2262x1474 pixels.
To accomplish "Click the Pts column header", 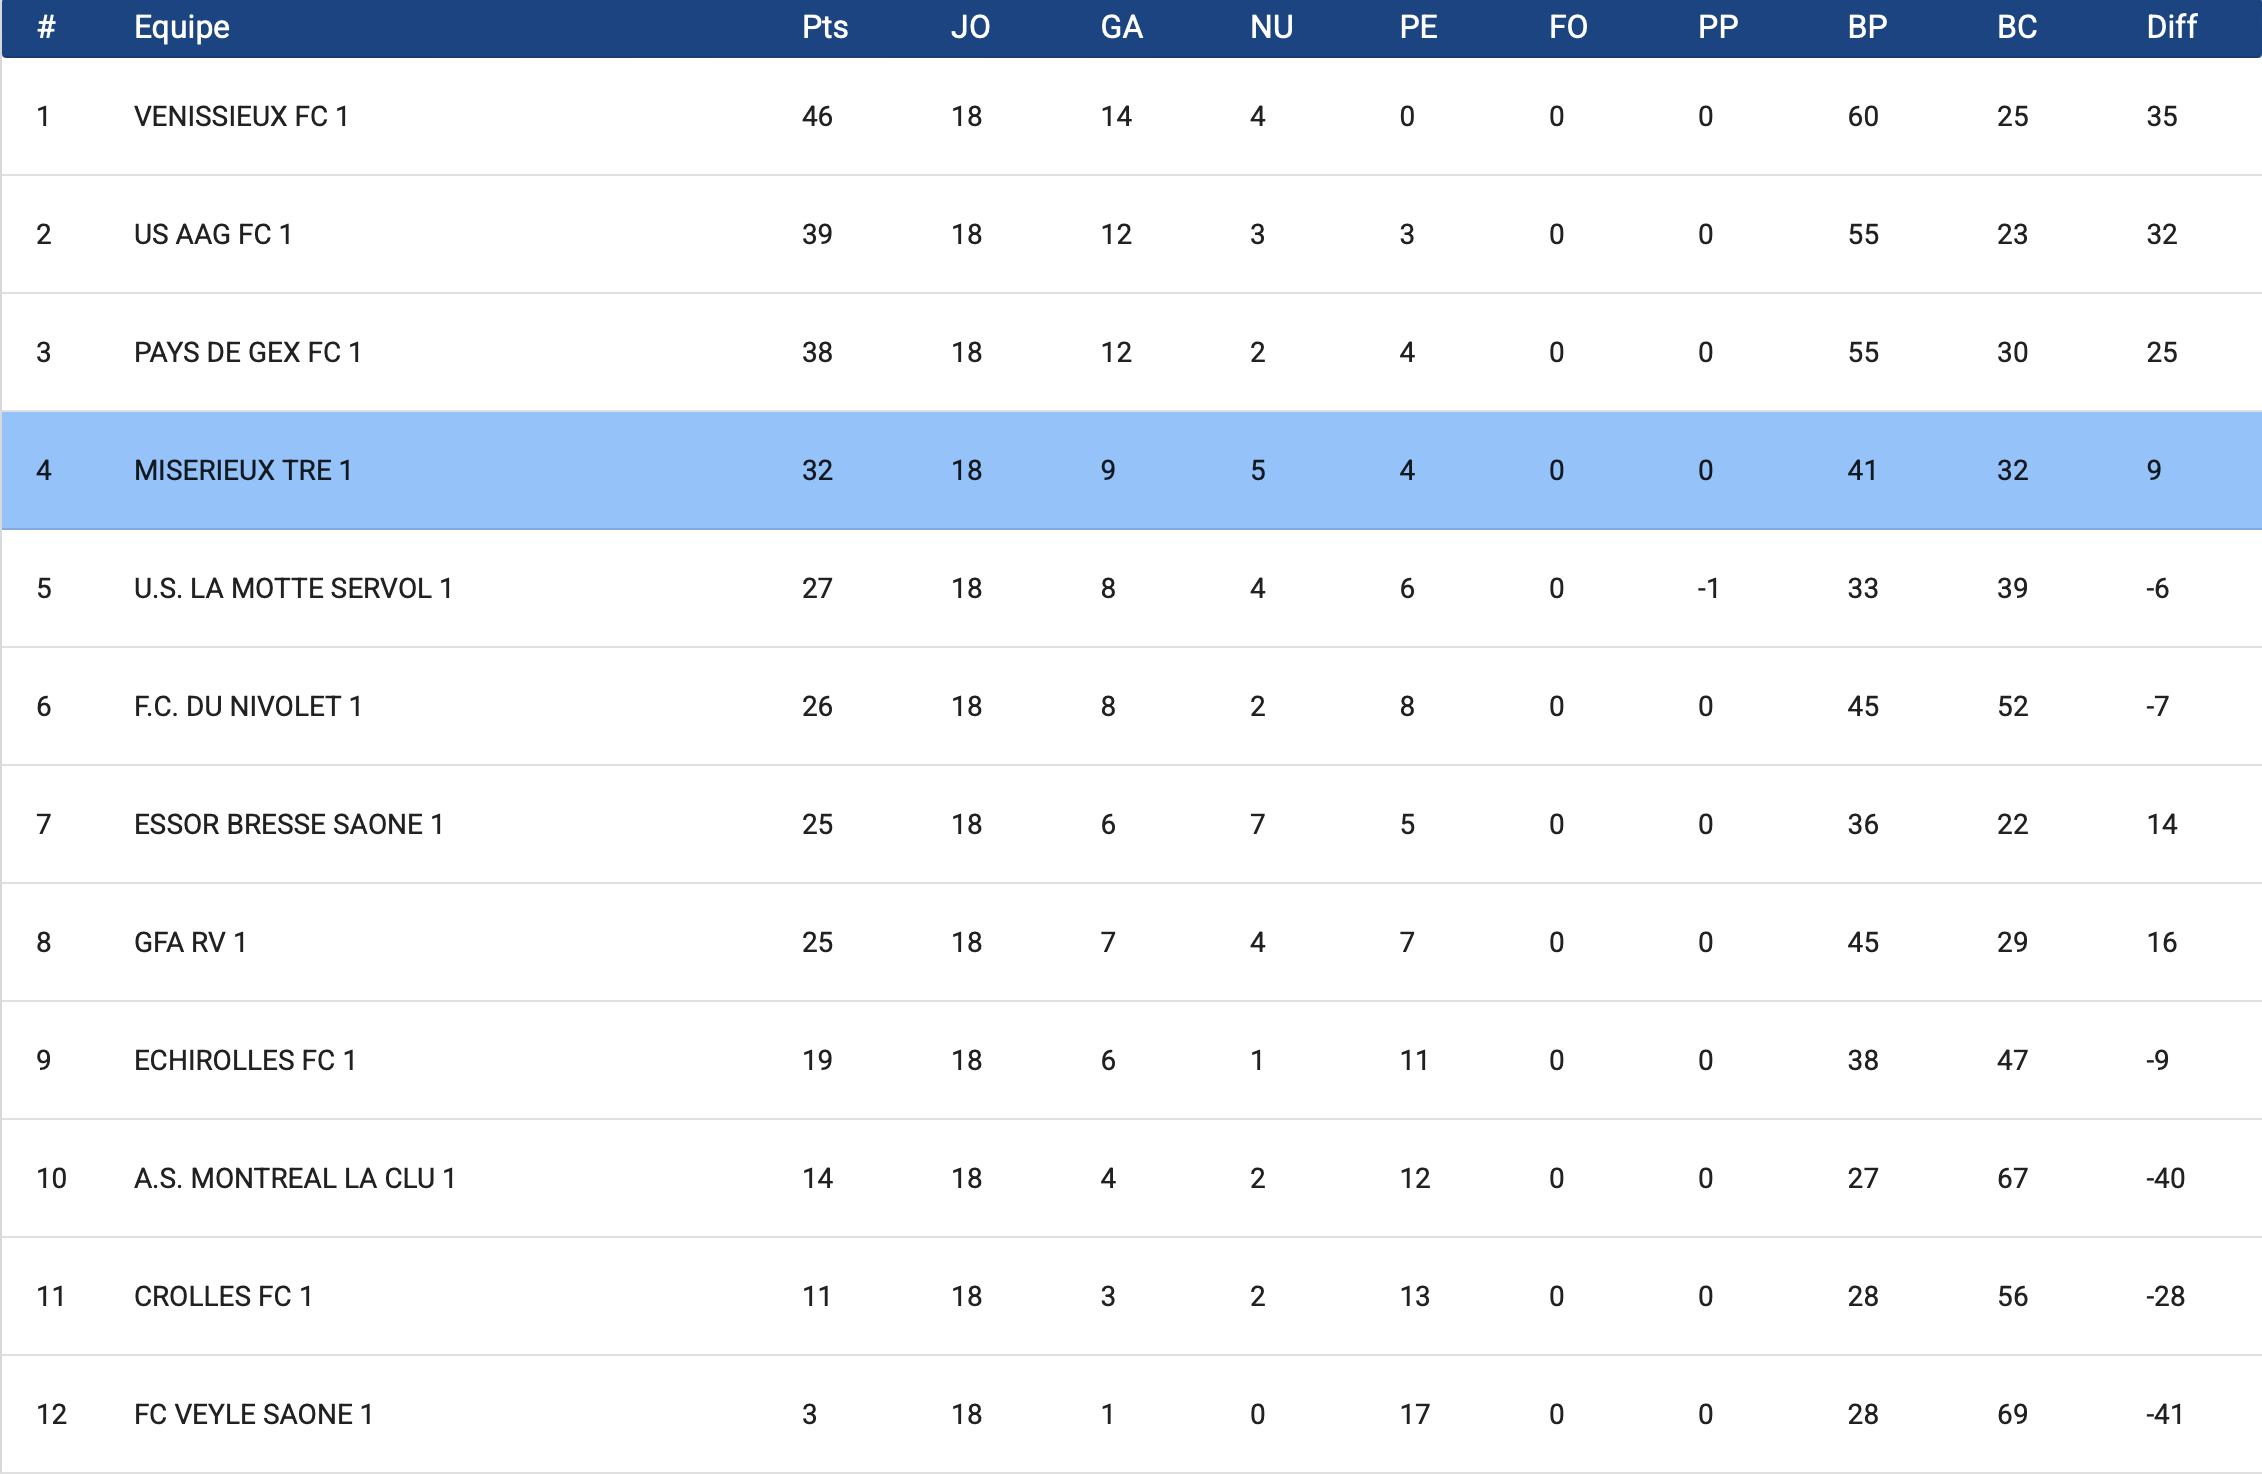I will (824, 27).
